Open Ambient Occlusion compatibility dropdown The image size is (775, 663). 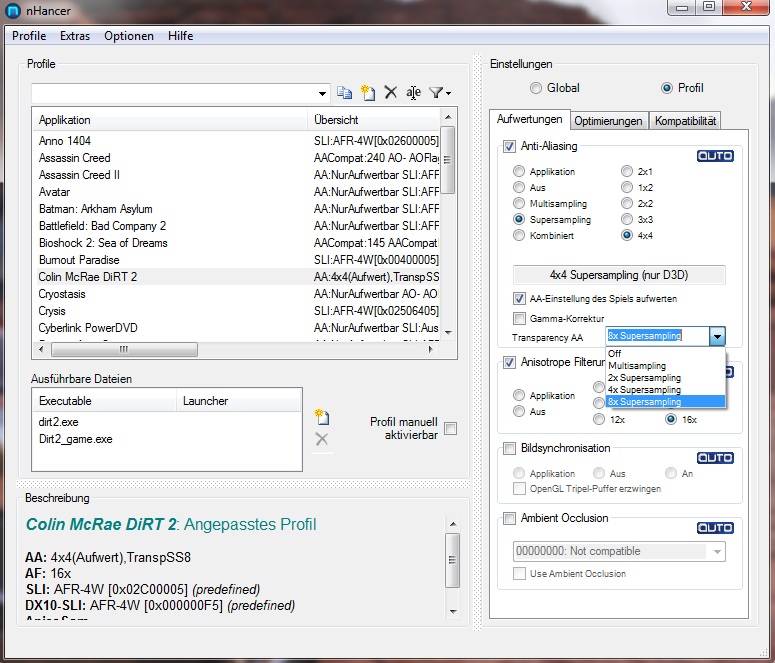click(x=717, y=551)
